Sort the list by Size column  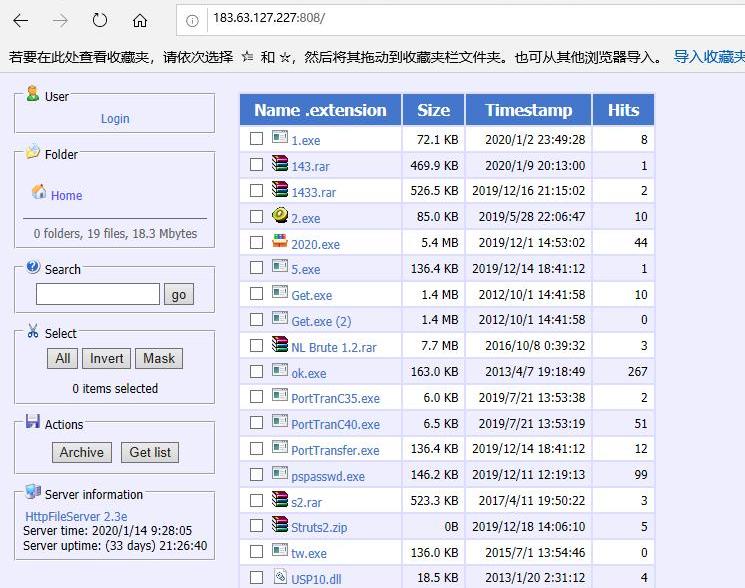click(x=433, y=110)
